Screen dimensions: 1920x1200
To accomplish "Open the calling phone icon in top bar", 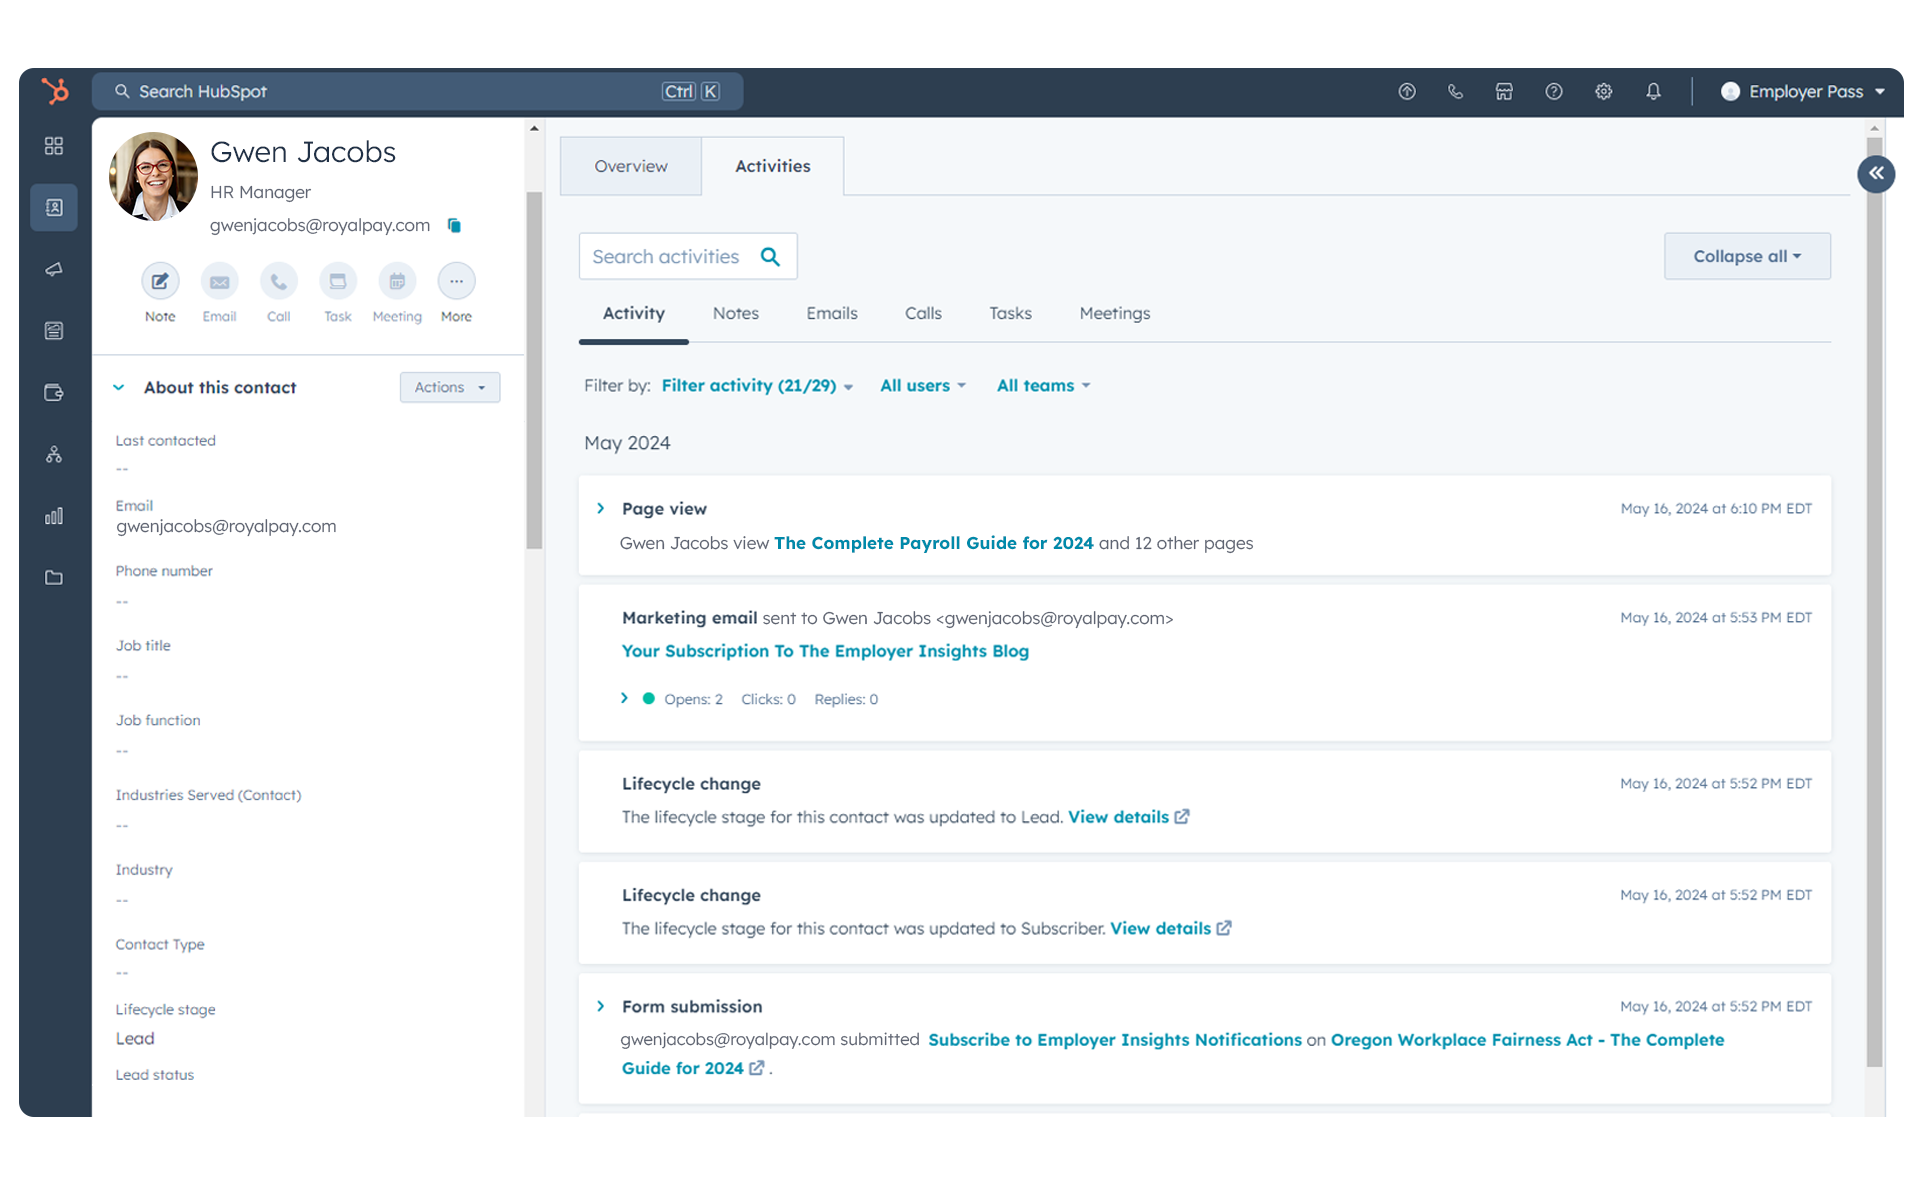I will coord(1456,91).
